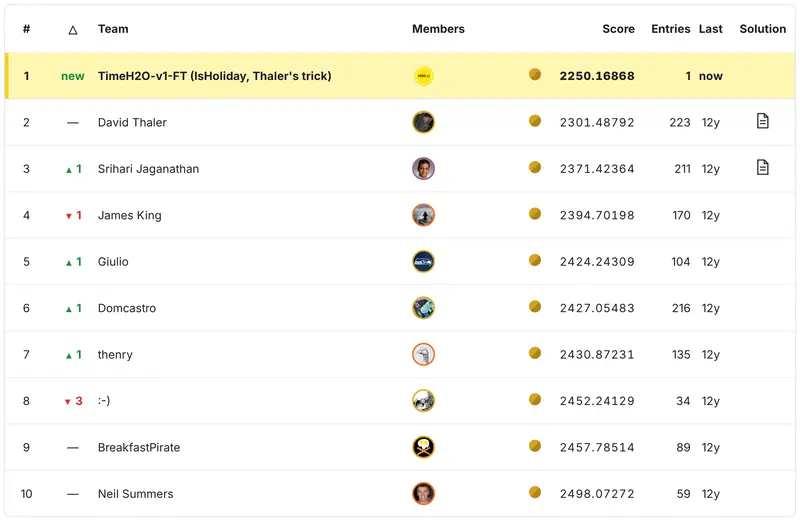
Task: Click the Entries column header
Action: pyautogui.click(x=670, y=29)
